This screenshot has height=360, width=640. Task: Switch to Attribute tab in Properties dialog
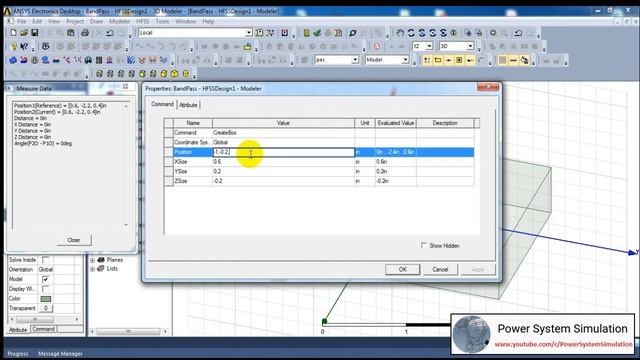point(188,105)
